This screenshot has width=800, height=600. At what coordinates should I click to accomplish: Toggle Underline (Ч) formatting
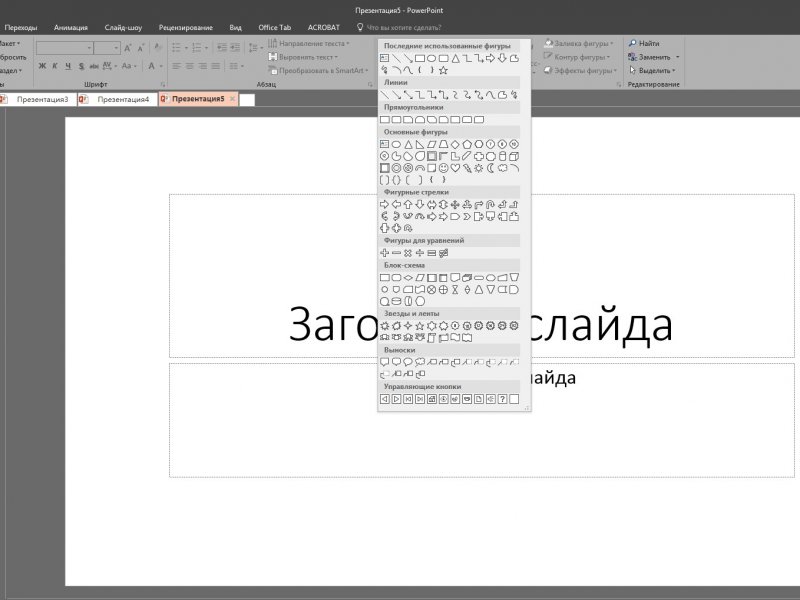(x=68, y=66)
